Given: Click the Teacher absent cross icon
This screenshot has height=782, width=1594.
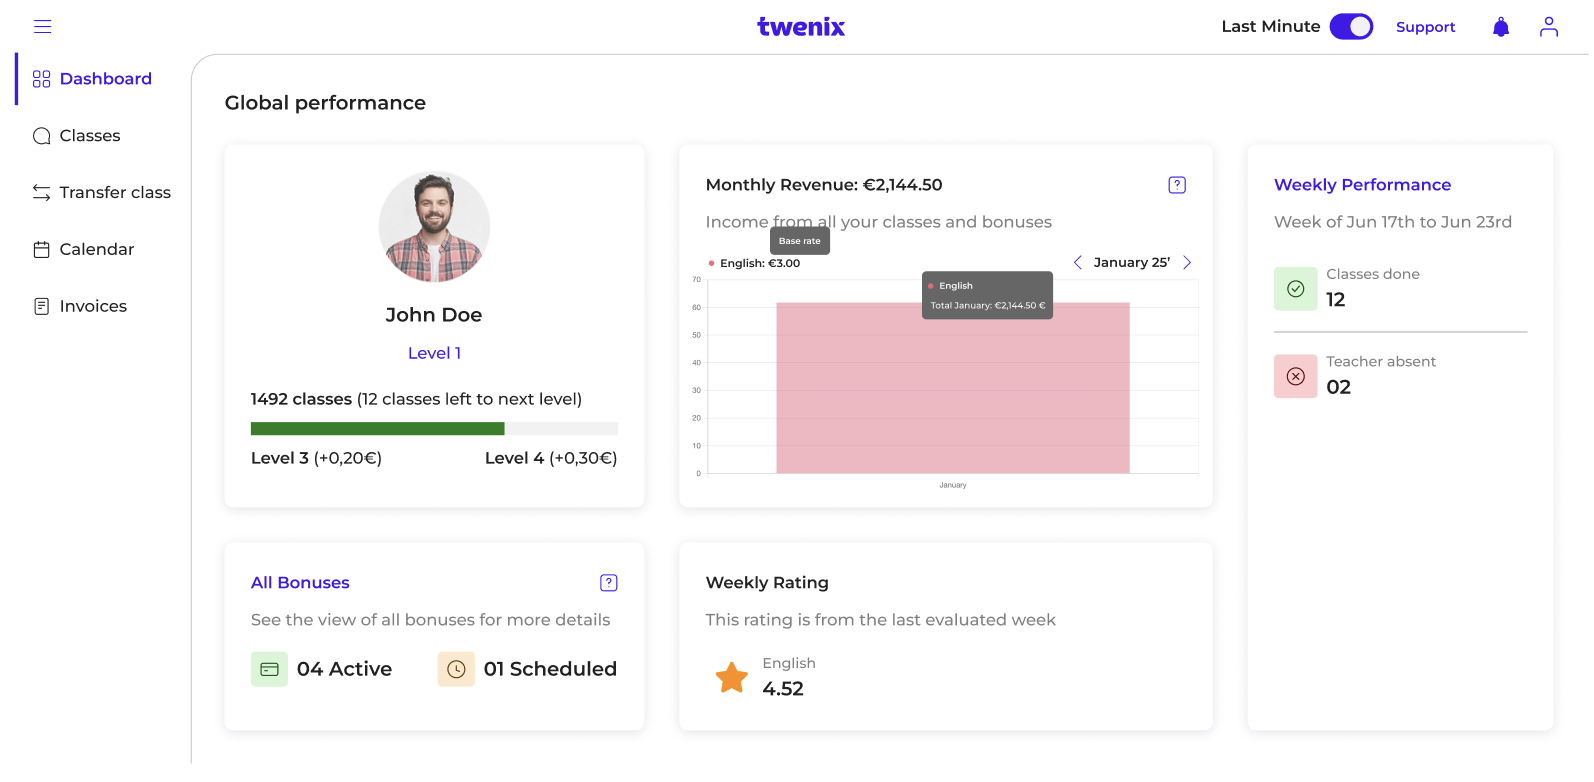Looking at the screenshot, I should 1296,377.
